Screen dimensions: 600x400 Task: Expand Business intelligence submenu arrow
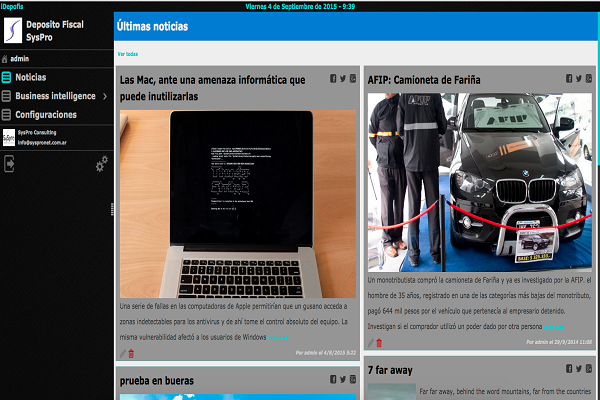tap(105, 96)
